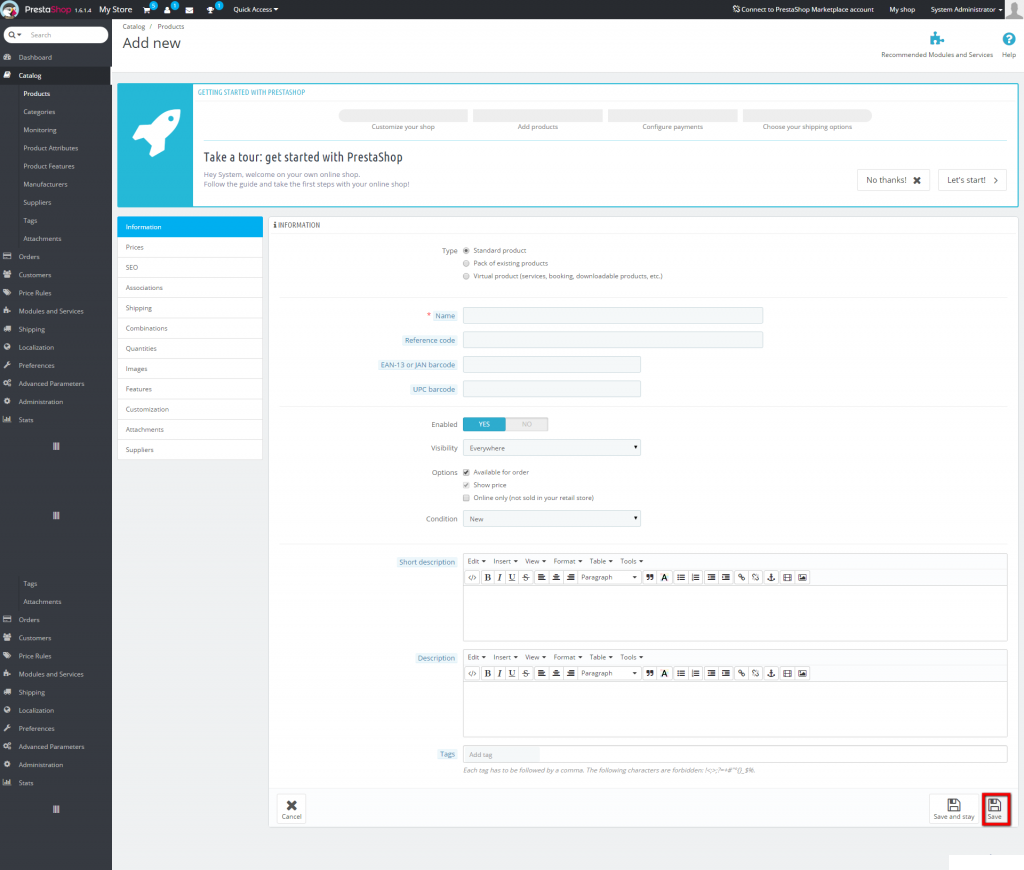
Task: Open the Associations tab
Action: (190, 288)
